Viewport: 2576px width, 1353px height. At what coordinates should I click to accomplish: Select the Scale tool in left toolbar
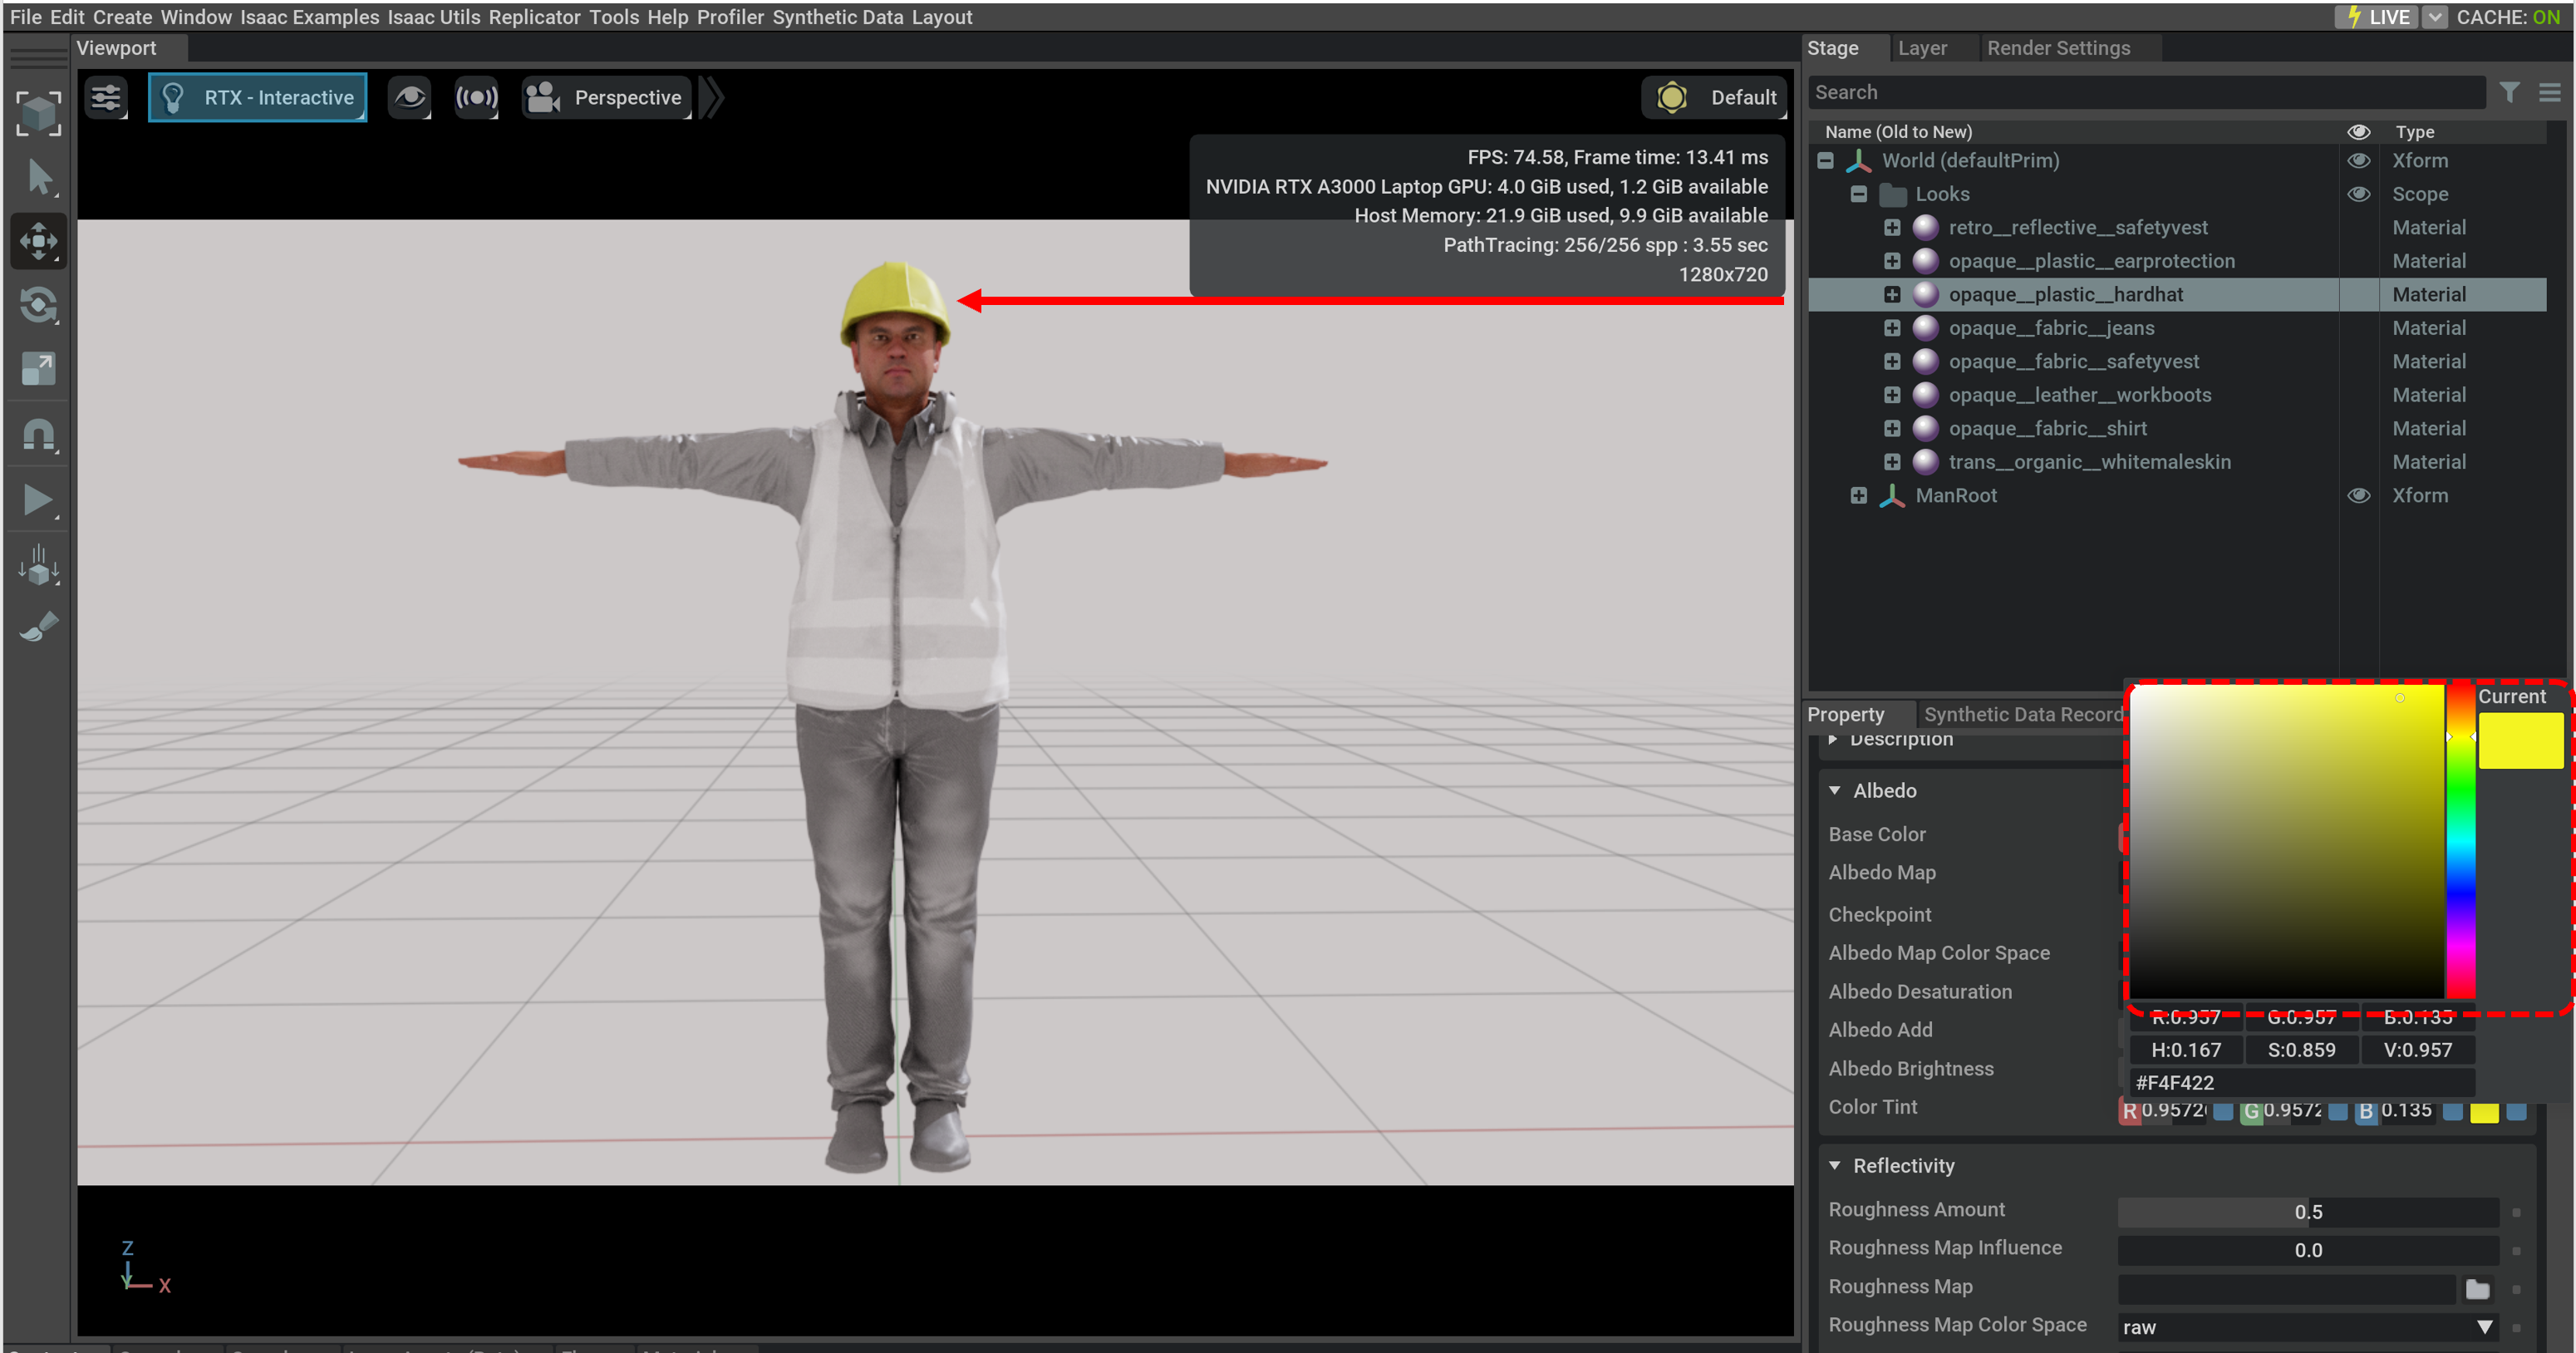point(38,369)
